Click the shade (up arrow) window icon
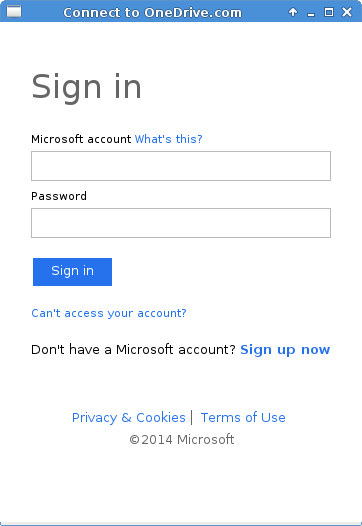Image resolution: width=362 pixels, height=526 pixels. [293, 12]
